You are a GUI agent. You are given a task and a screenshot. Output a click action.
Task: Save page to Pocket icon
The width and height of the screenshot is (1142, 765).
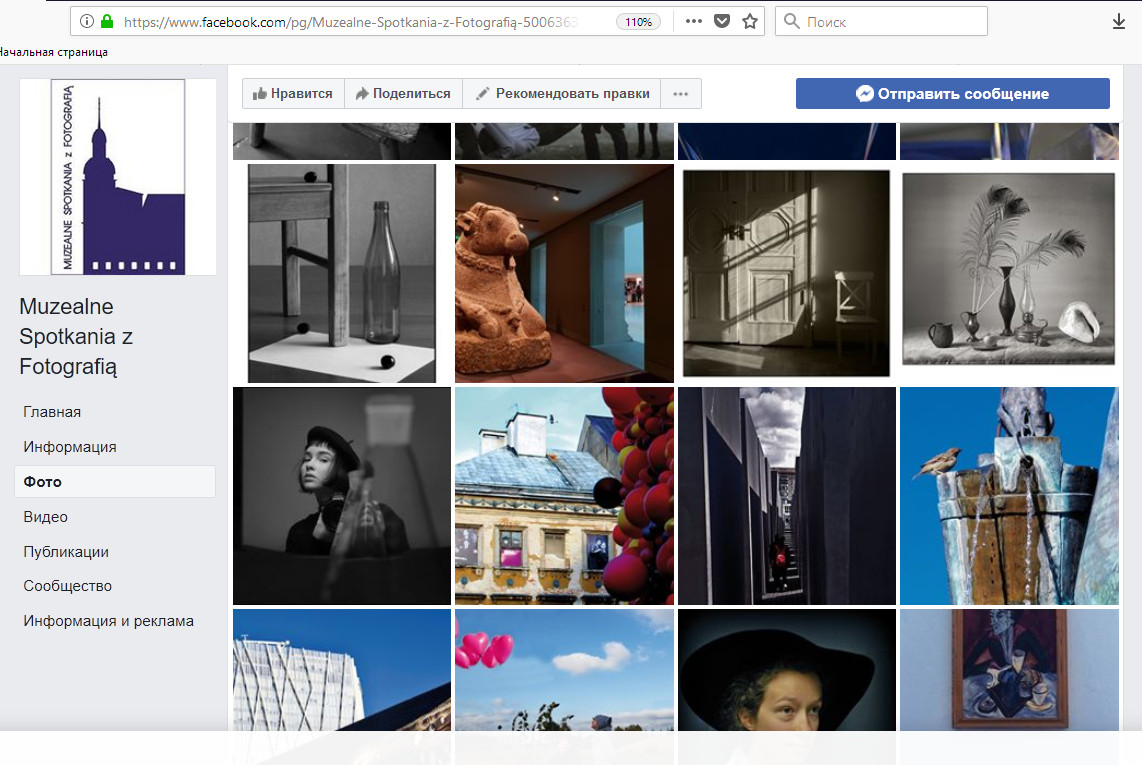(x=722, y=21)
